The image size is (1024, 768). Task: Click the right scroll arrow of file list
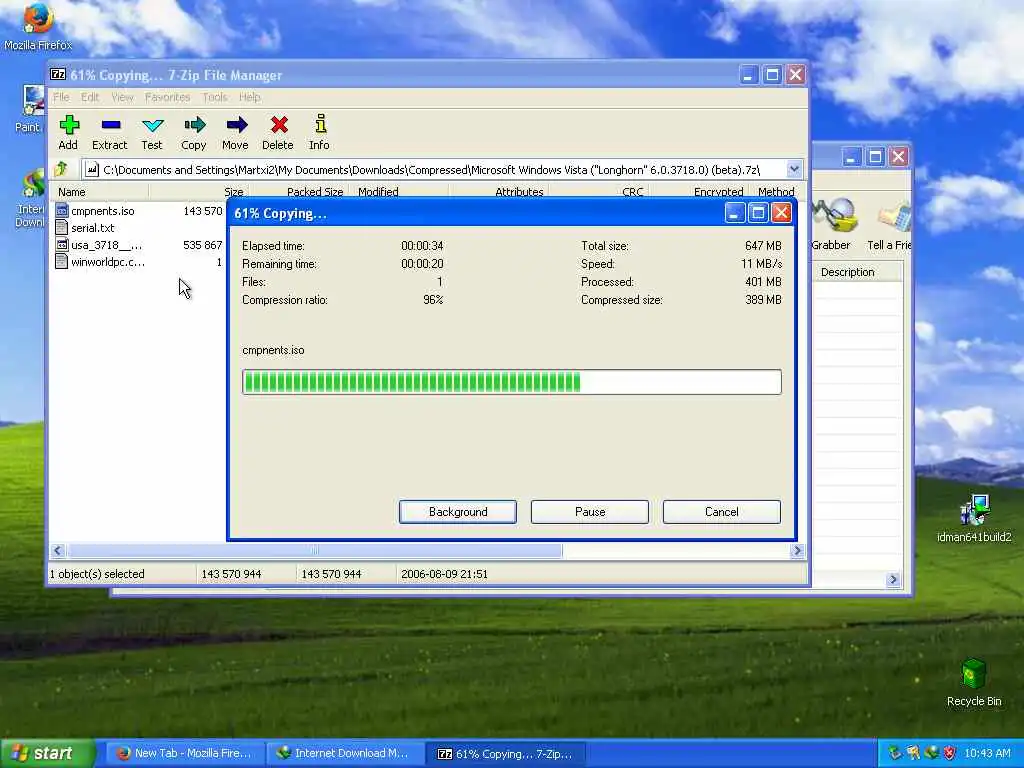pyautogui.click(x=797, y=551)
